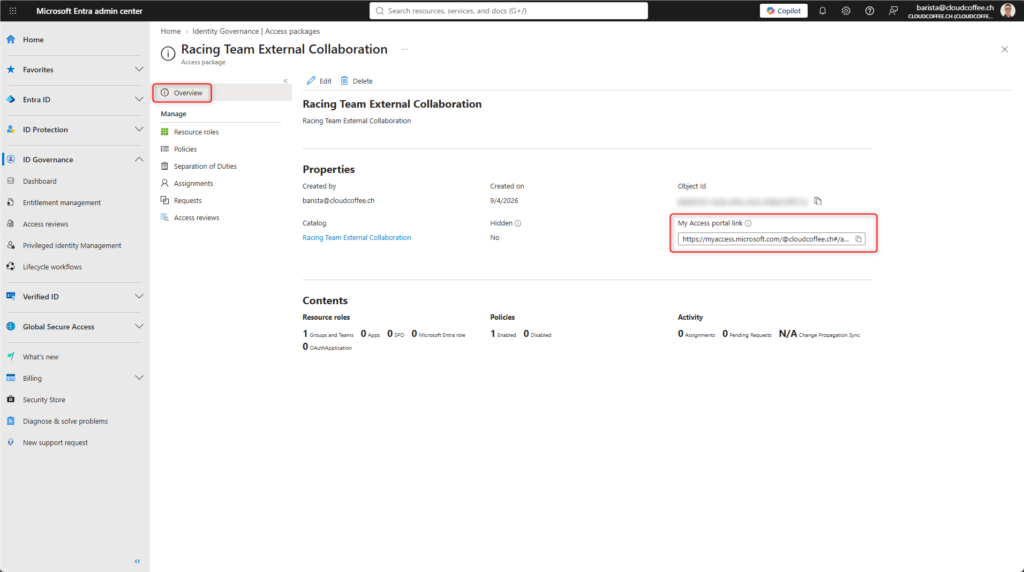Click the Entra ID diamond icon

[x=10, y=99]
